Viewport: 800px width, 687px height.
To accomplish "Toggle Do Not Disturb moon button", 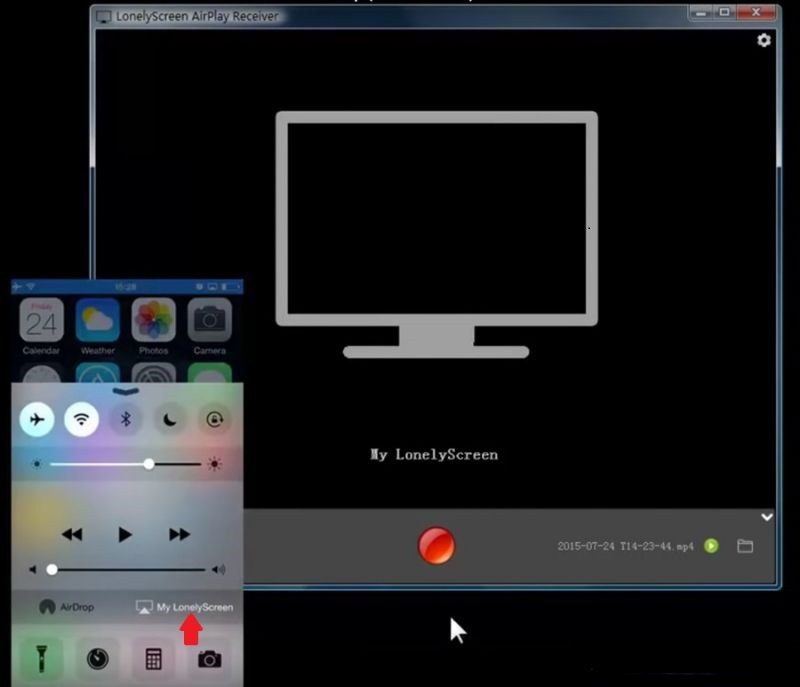I will tap(170, 419).
